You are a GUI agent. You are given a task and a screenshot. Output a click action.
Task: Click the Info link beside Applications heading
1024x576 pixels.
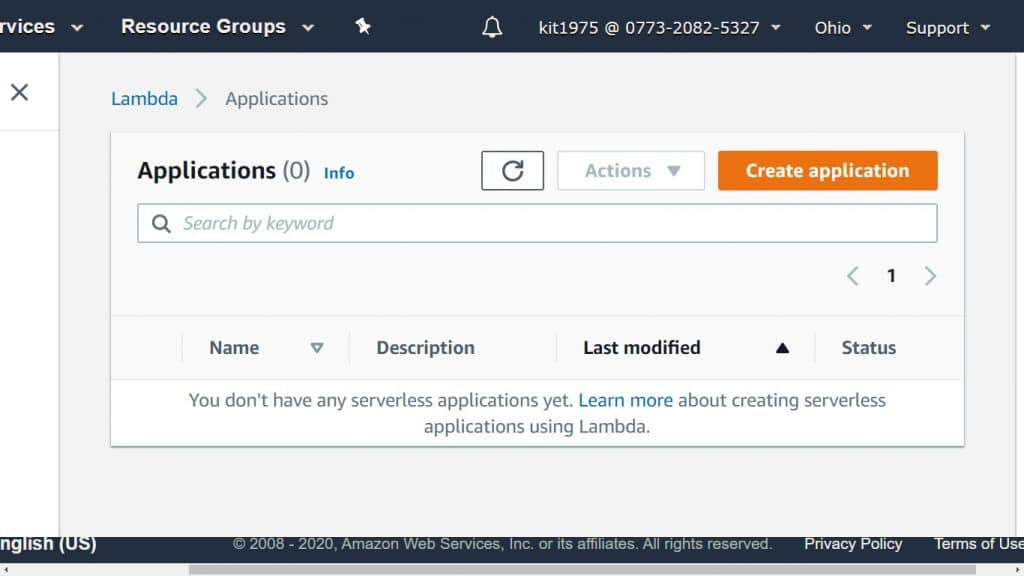click(338, 173)
